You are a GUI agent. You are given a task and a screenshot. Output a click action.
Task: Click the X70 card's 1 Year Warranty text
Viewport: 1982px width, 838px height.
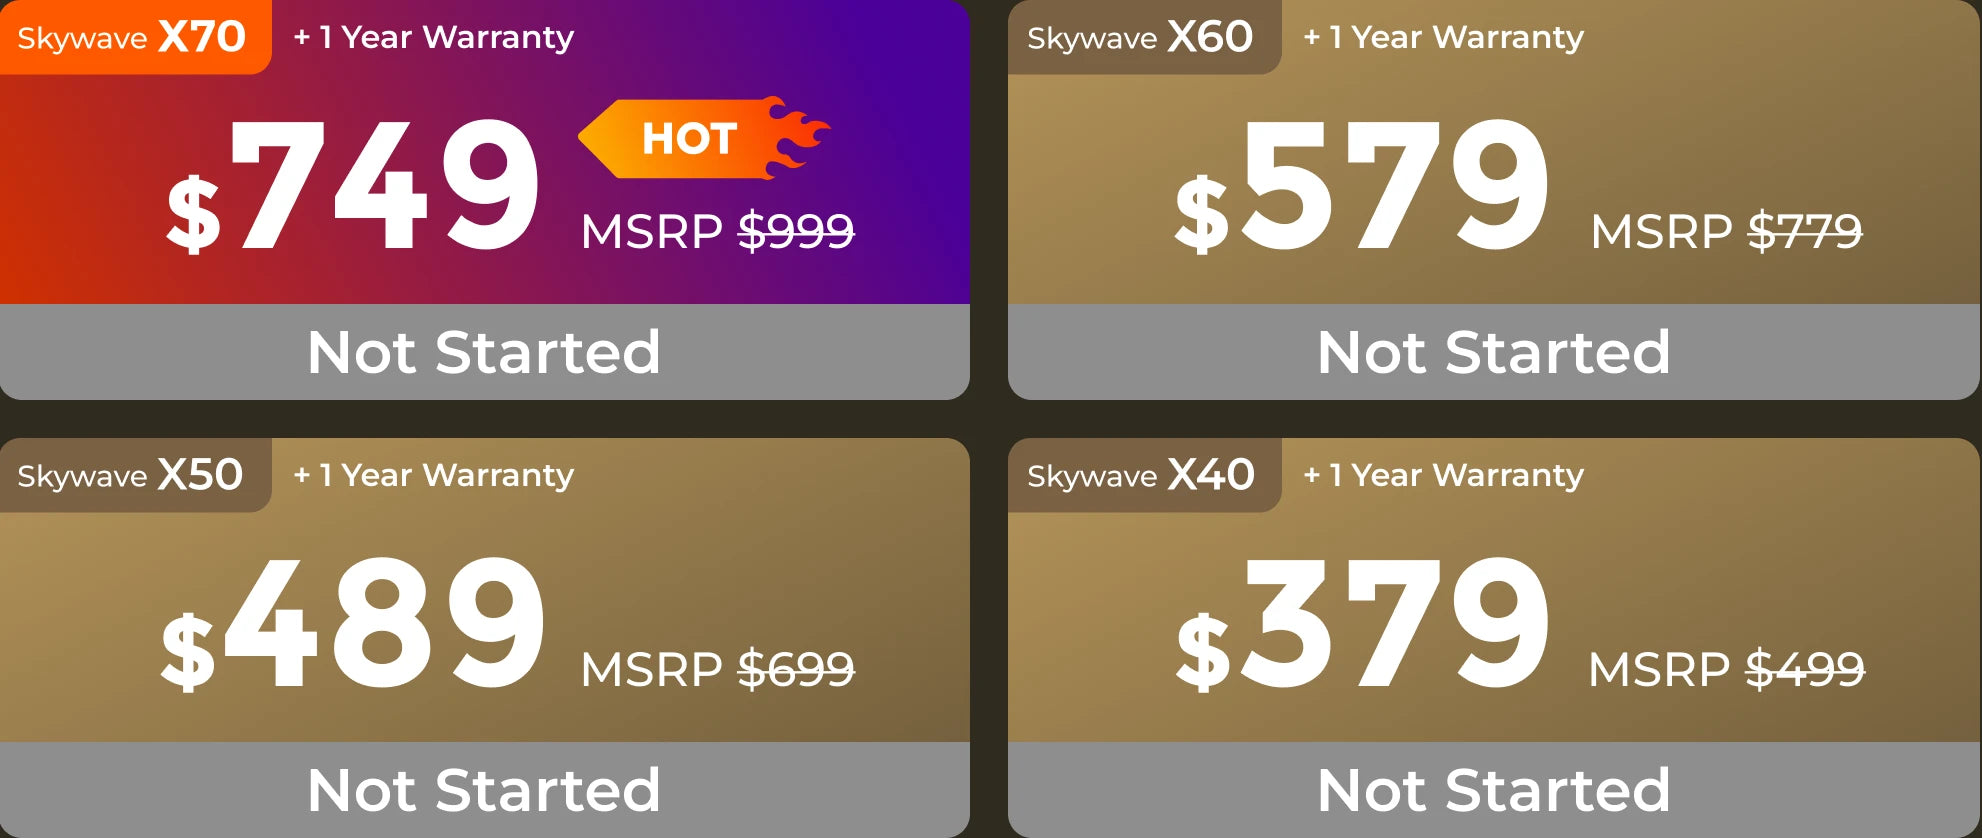coord(434,37)
